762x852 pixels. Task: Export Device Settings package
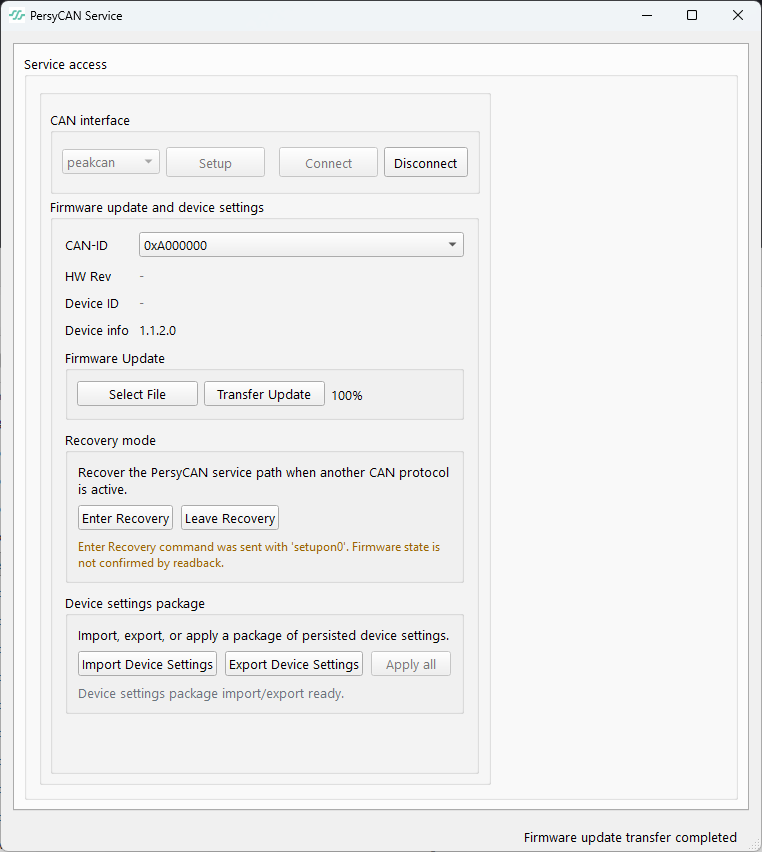(x=294, y=664)
